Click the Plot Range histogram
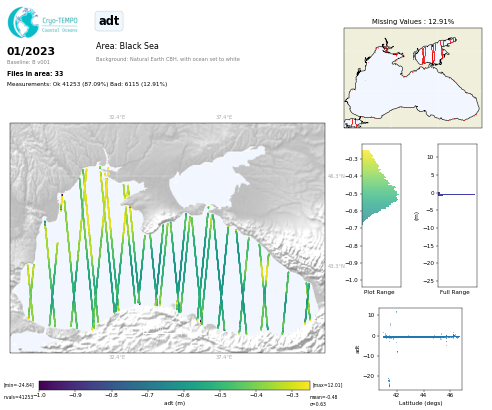This screenshot has height=410, width=492. tap(381, 215)
